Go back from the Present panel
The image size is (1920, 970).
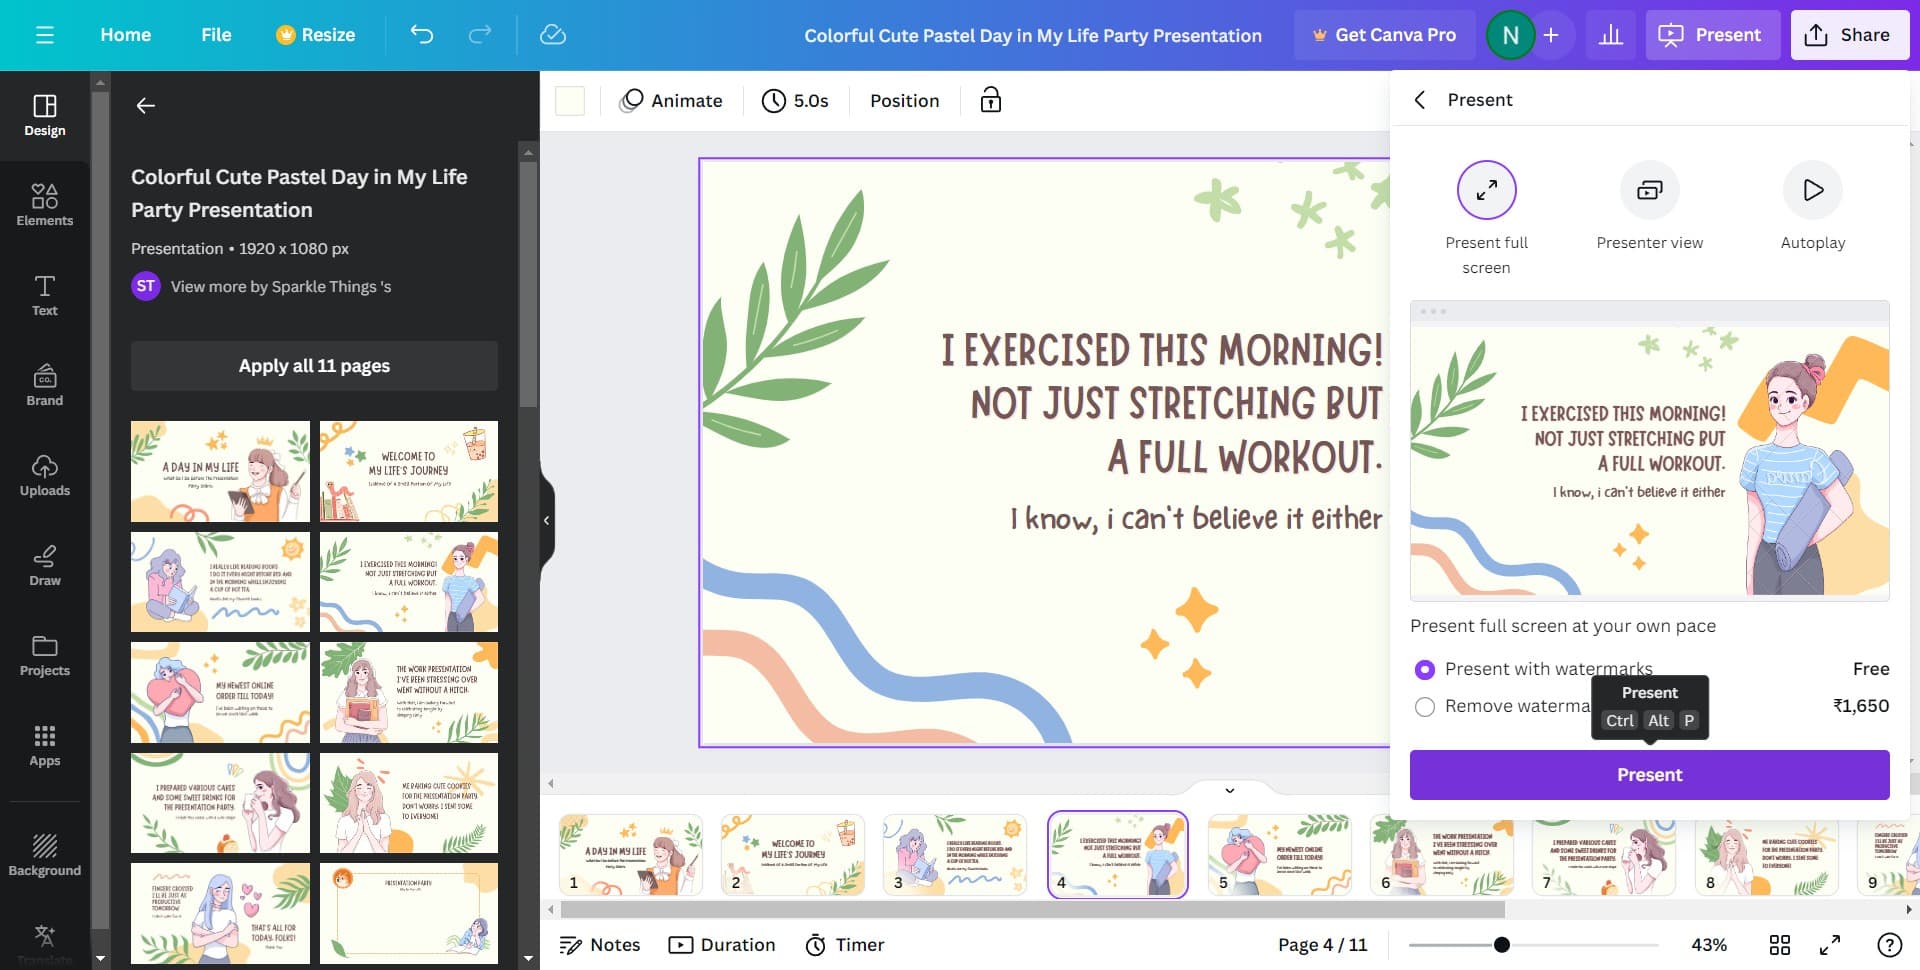(1419, 100)
